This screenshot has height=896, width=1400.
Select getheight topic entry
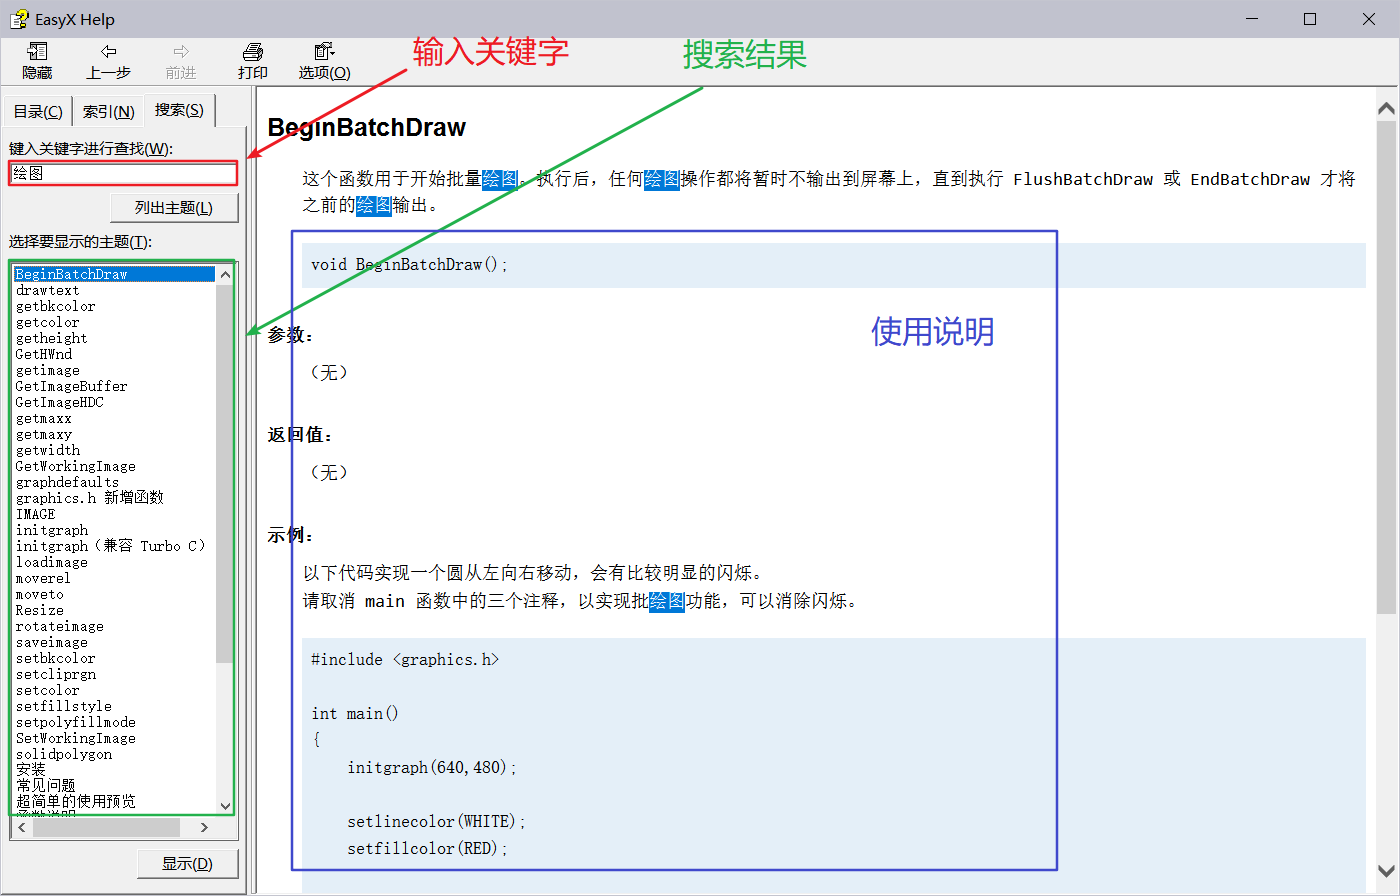51,338
